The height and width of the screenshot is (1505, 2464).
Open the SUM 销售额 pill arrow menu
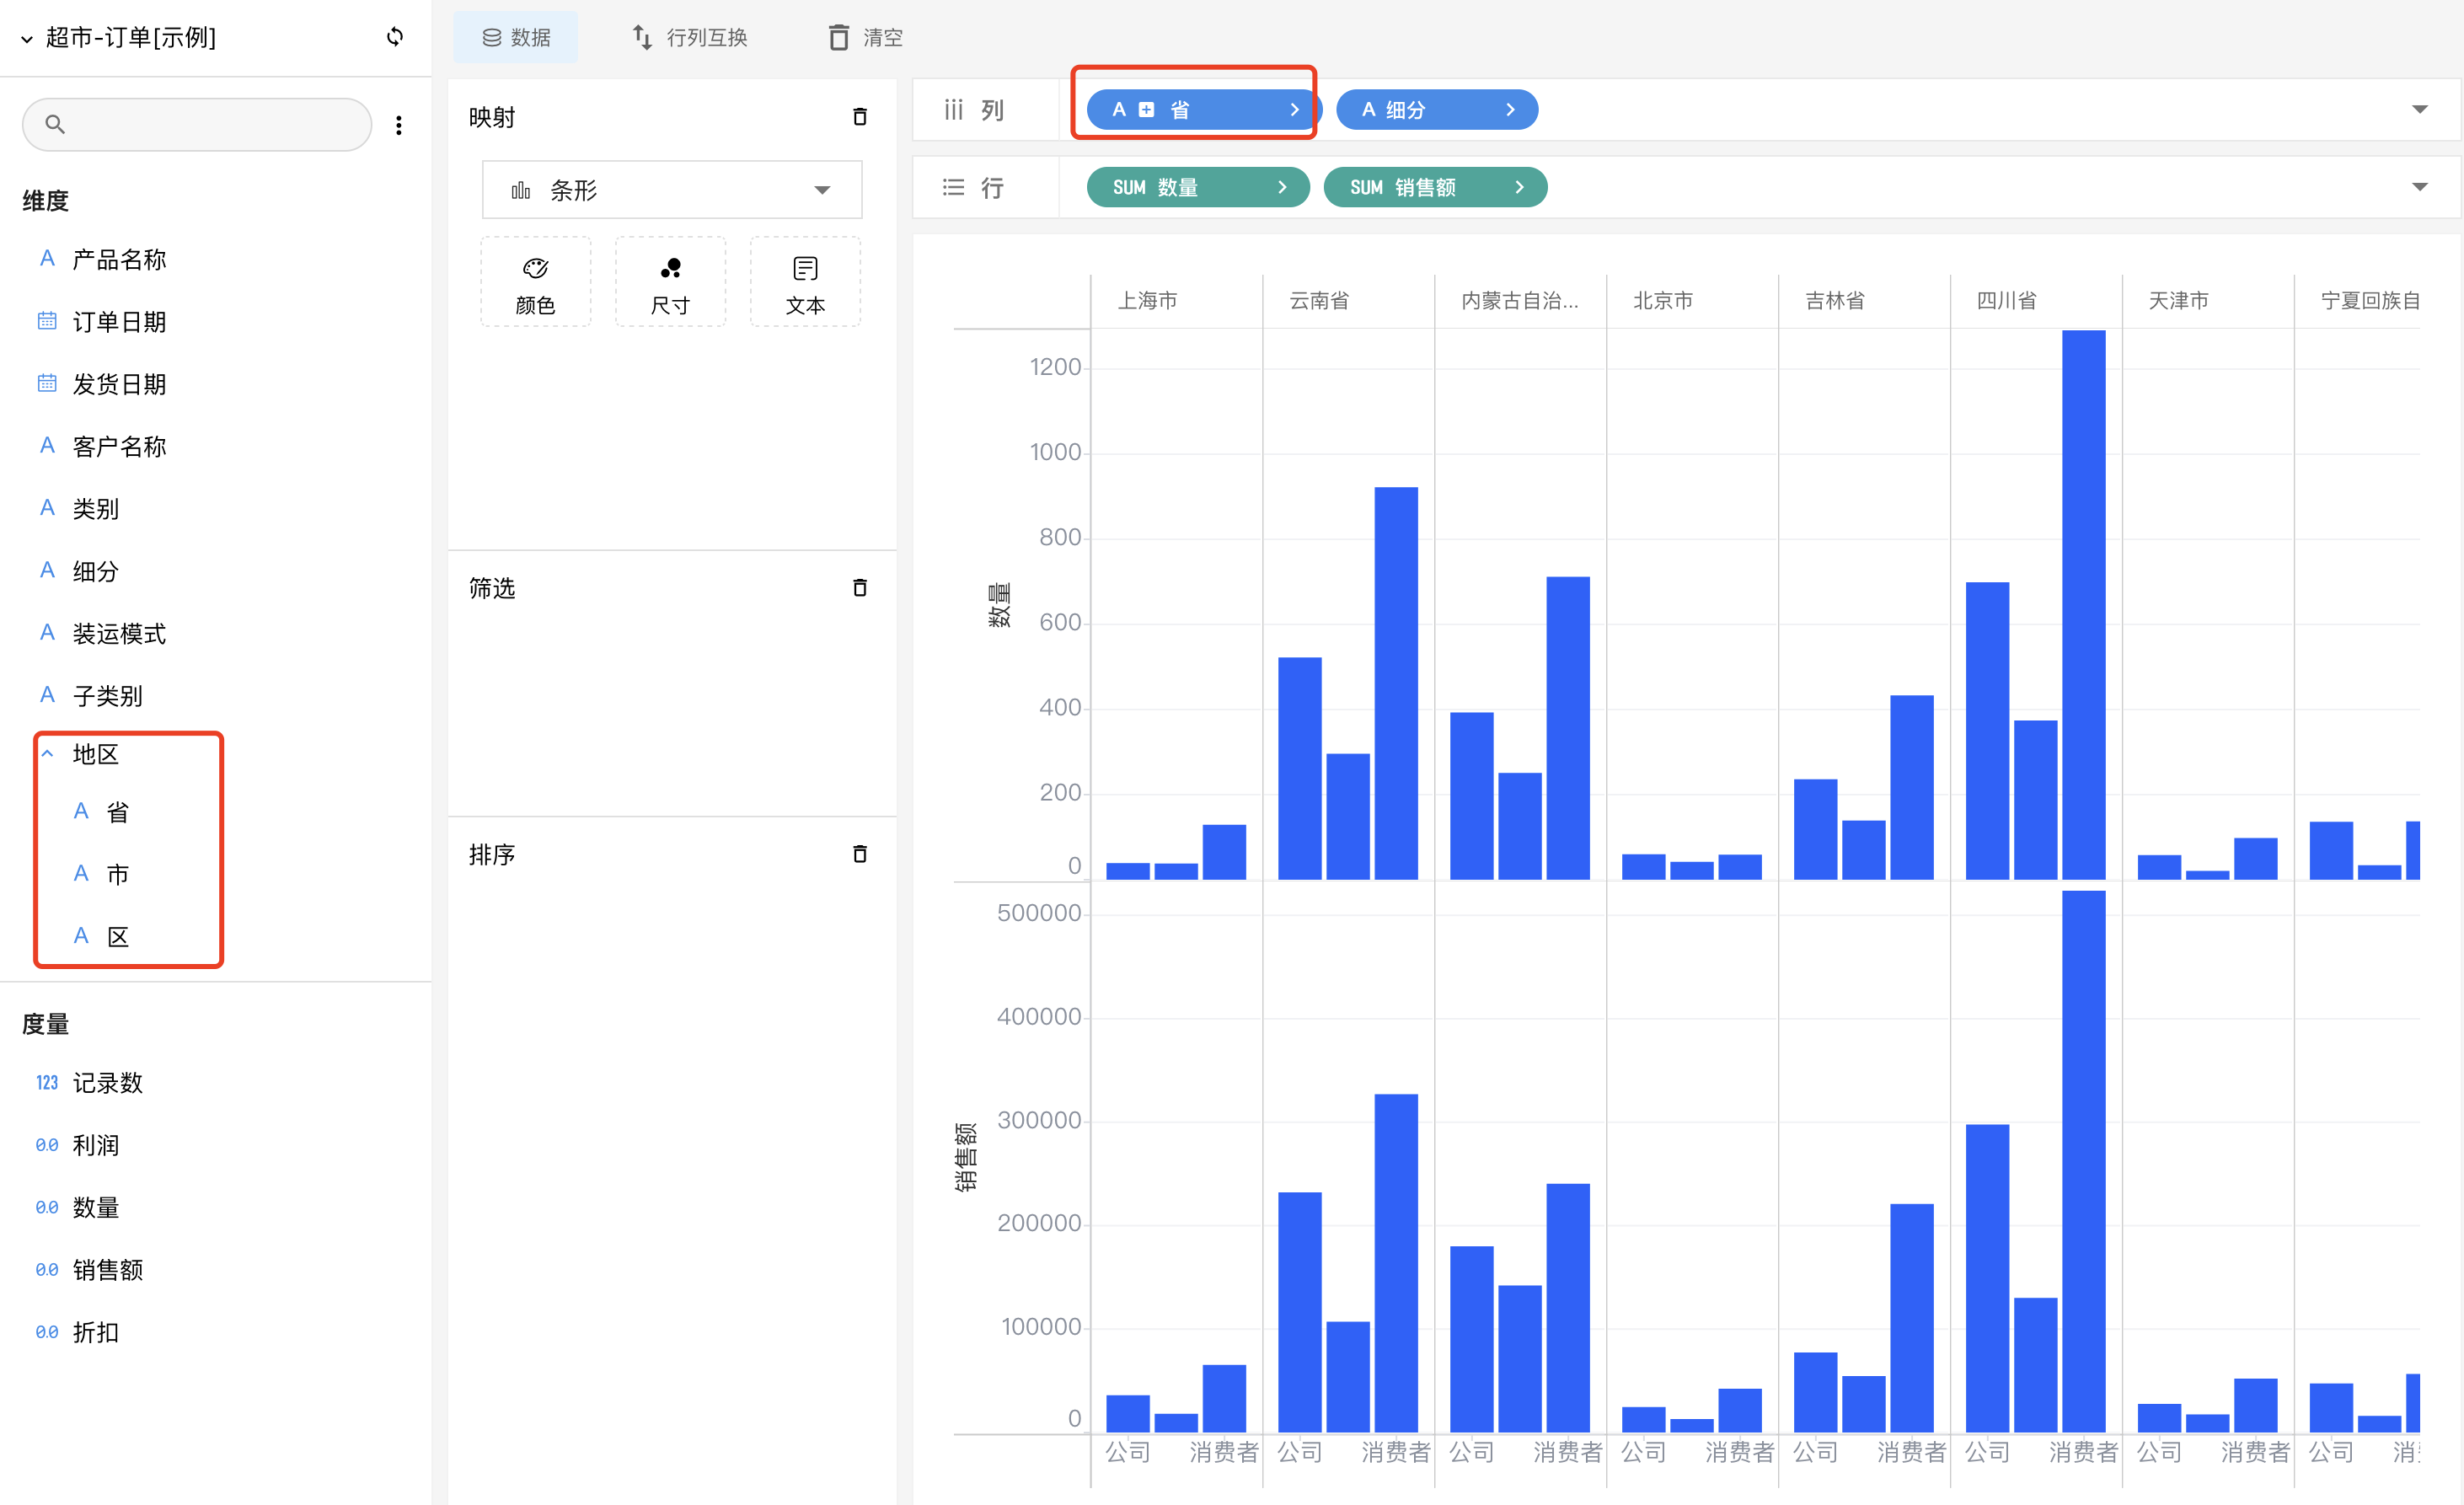click(1519, 187)
